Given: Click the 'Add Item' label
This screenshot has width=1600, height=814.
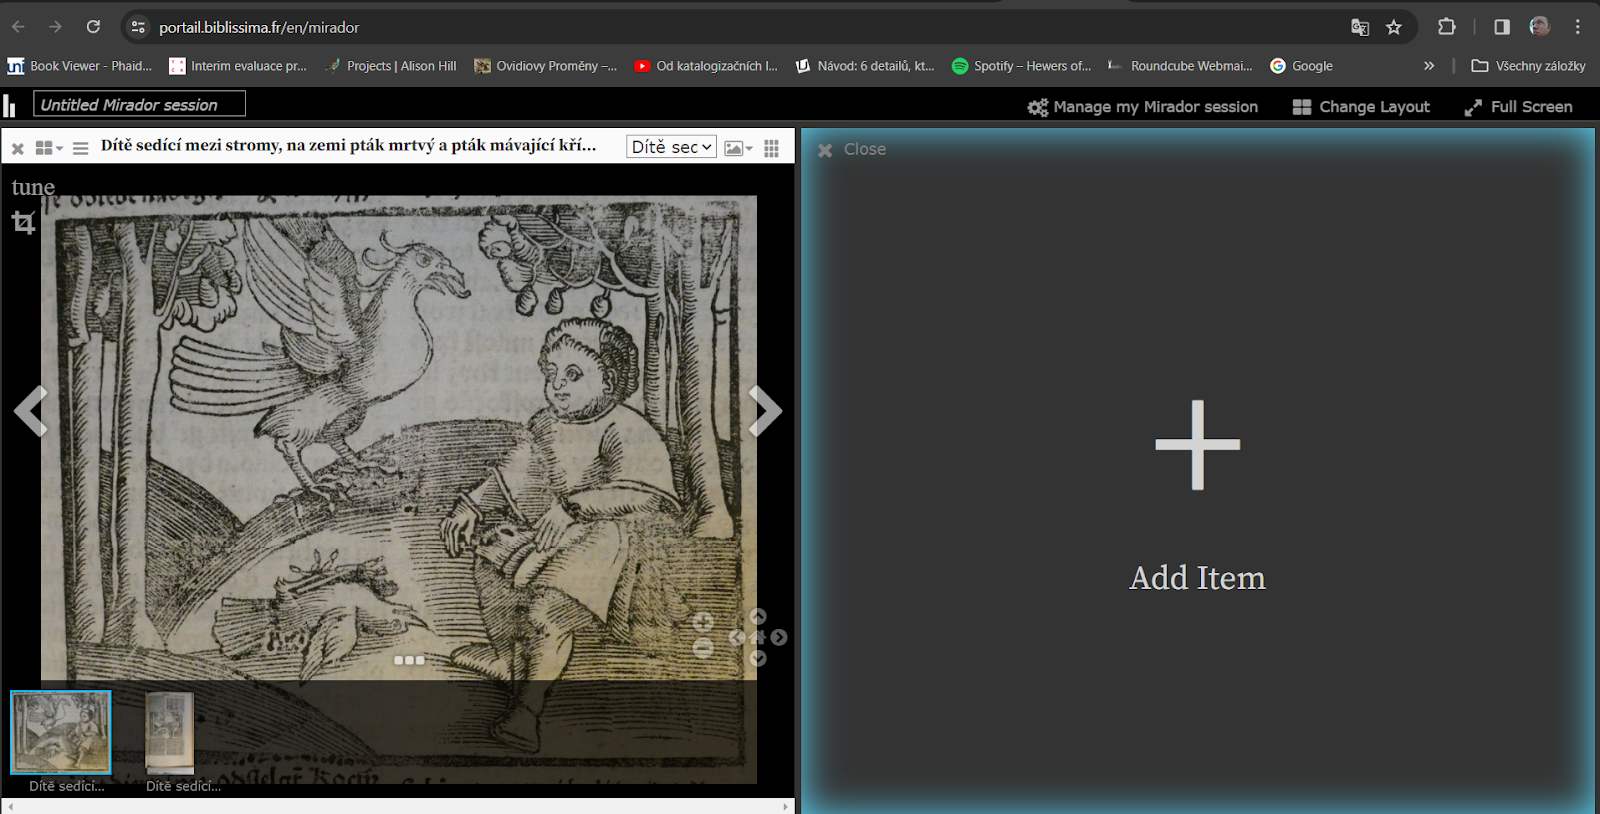Looking at the screenshot, I should [x=1197, y=578].
